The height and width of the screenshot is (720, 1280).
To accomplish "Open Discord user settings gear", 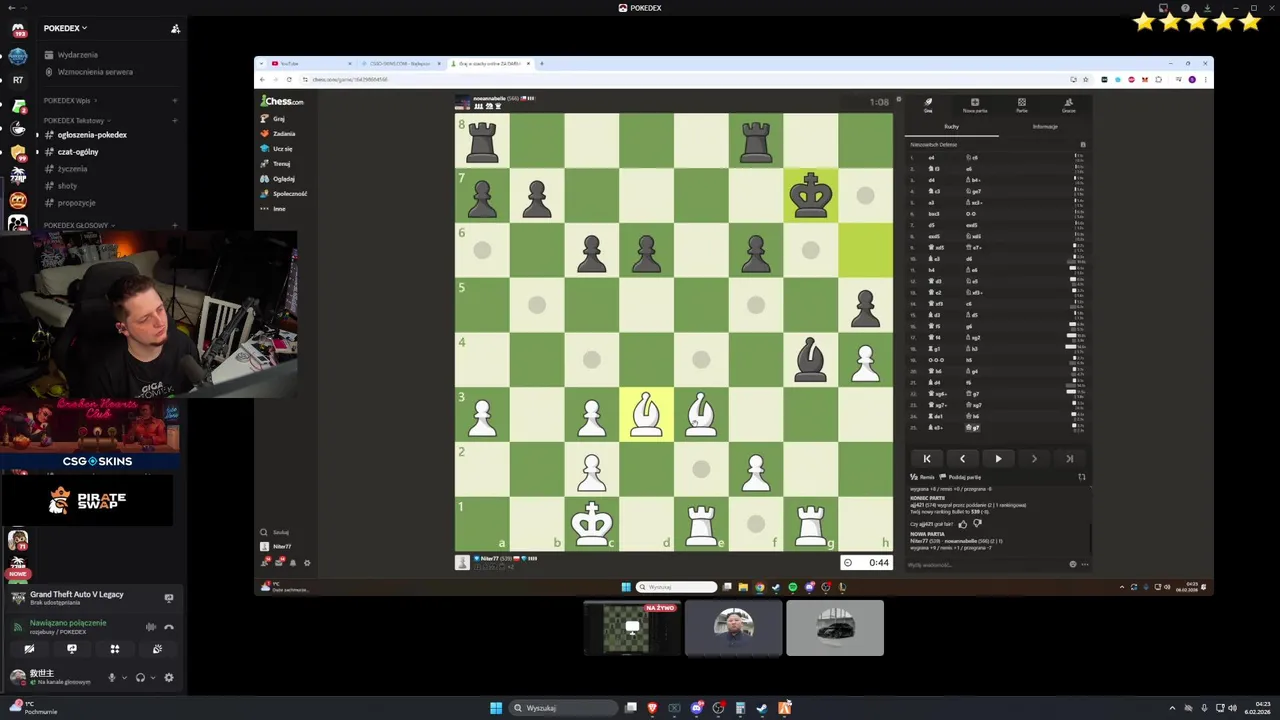I will click(x=168, y=677).
